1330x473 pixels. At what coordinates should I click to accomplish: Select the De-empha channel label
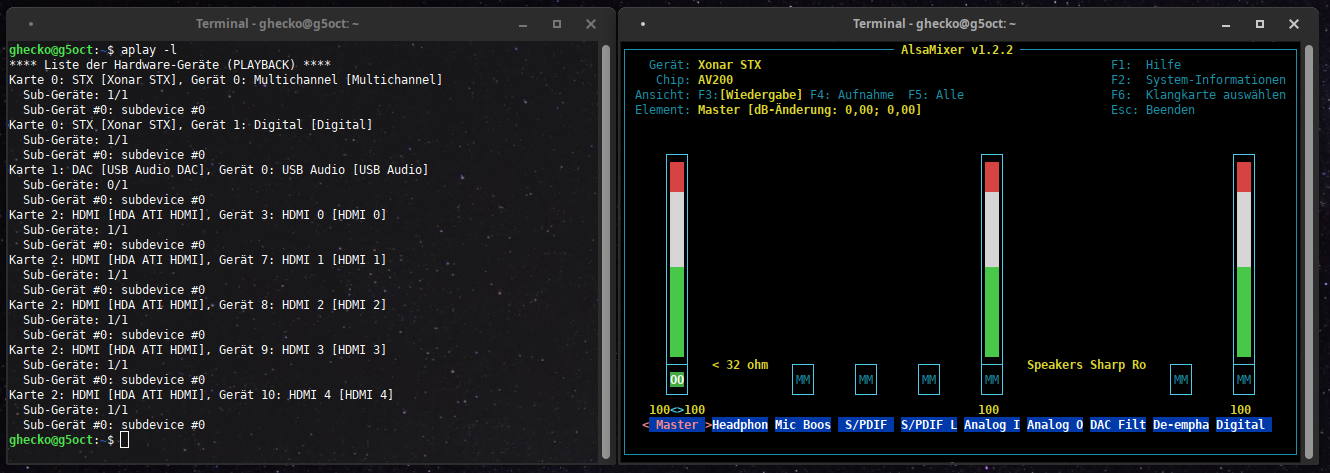coord(1181,425)
